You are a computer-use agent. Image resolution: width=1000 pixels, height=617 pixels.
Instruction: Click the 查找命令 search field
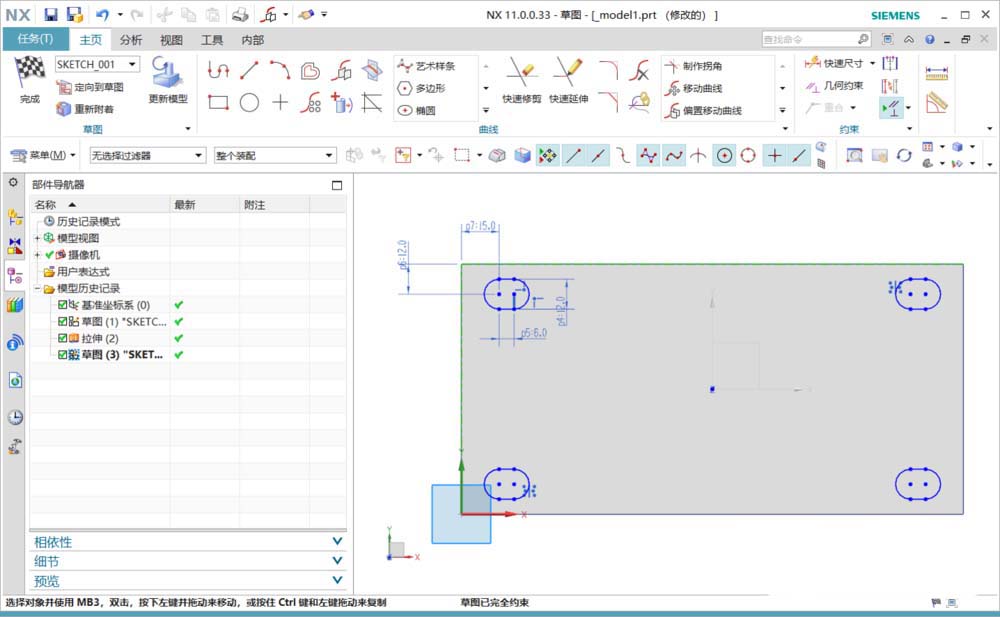(x=809, y=39)
